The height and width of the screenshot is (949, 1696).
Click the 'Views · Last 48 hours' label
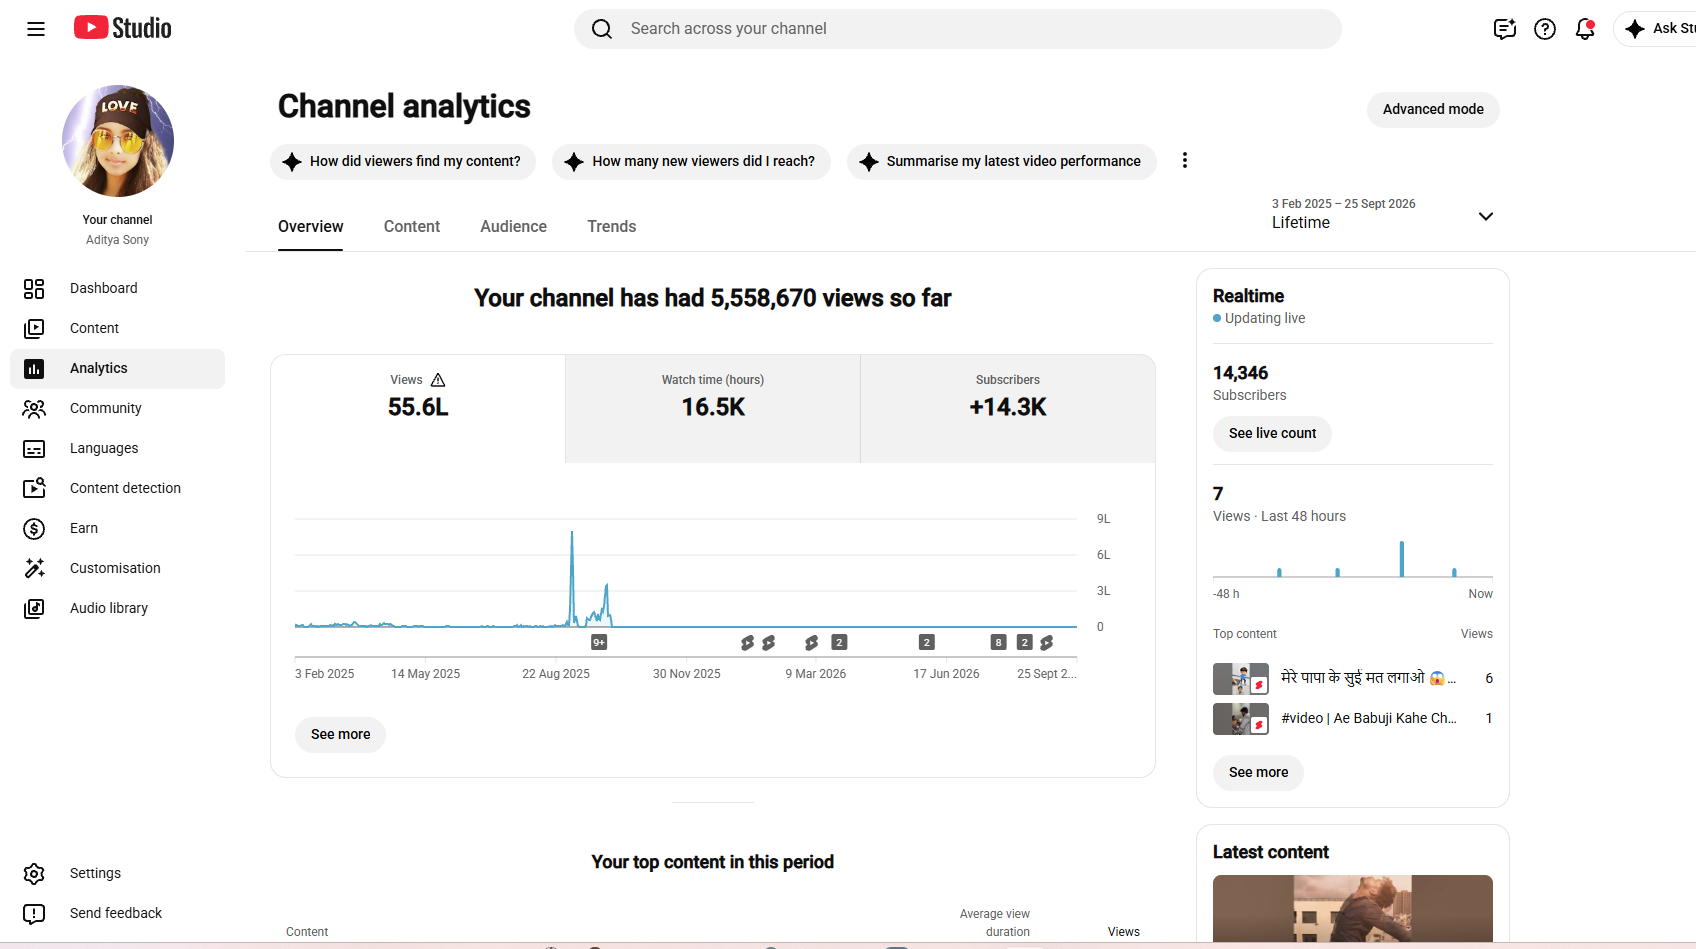[1279, 517]
